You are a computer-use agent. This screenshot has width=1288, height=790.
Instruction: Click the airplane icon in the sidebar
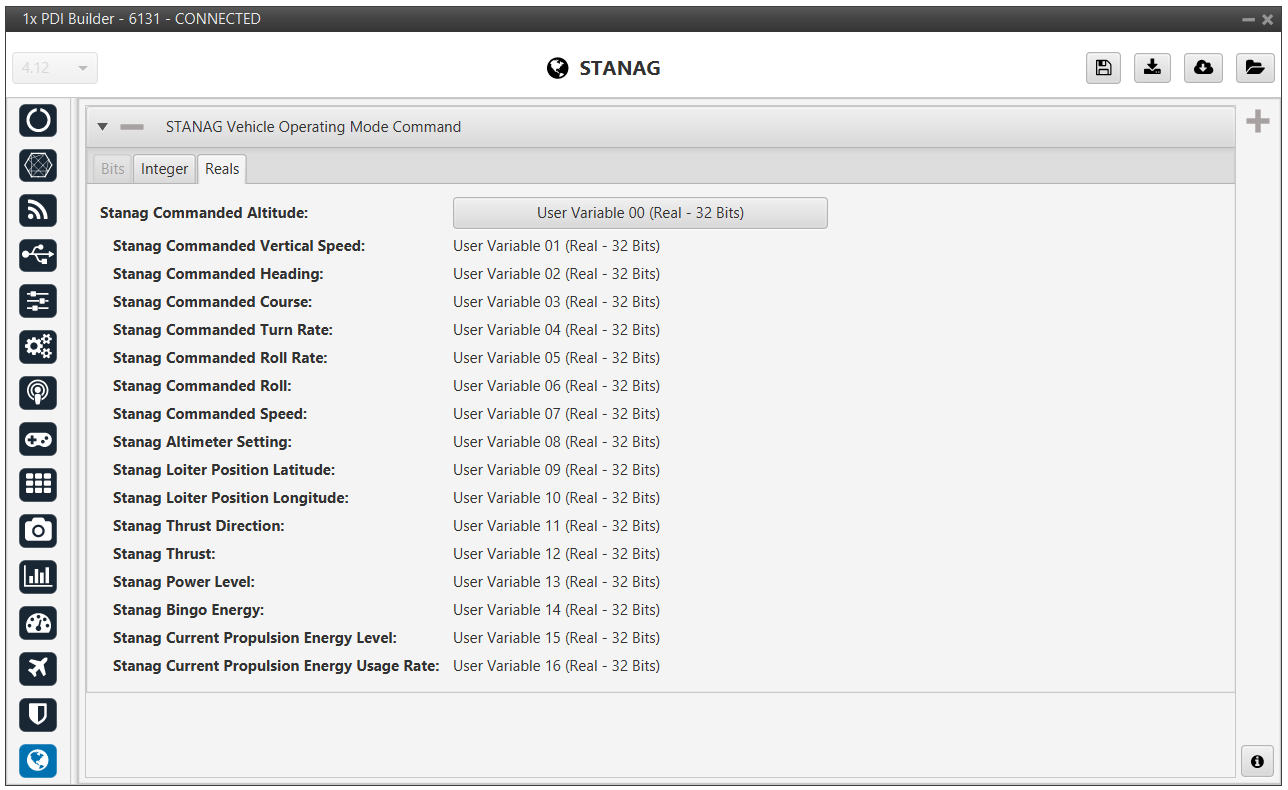38,668
